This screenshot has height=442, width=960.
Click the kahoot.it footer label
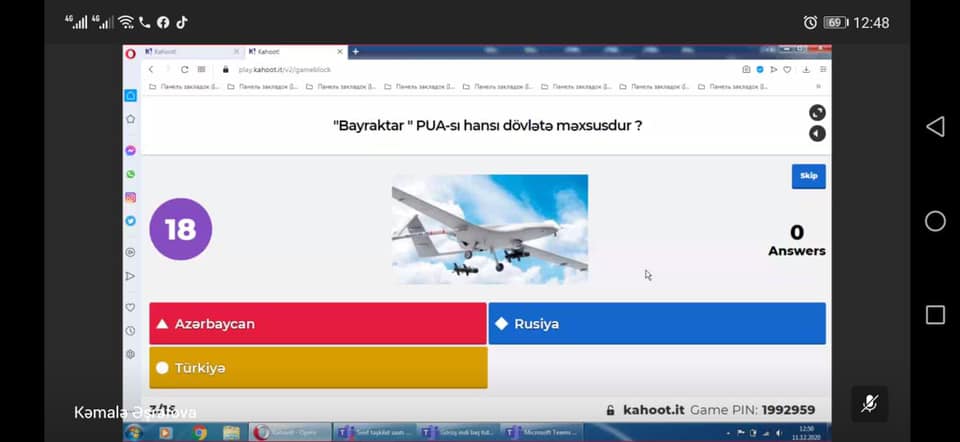click(x=654, y=410)
